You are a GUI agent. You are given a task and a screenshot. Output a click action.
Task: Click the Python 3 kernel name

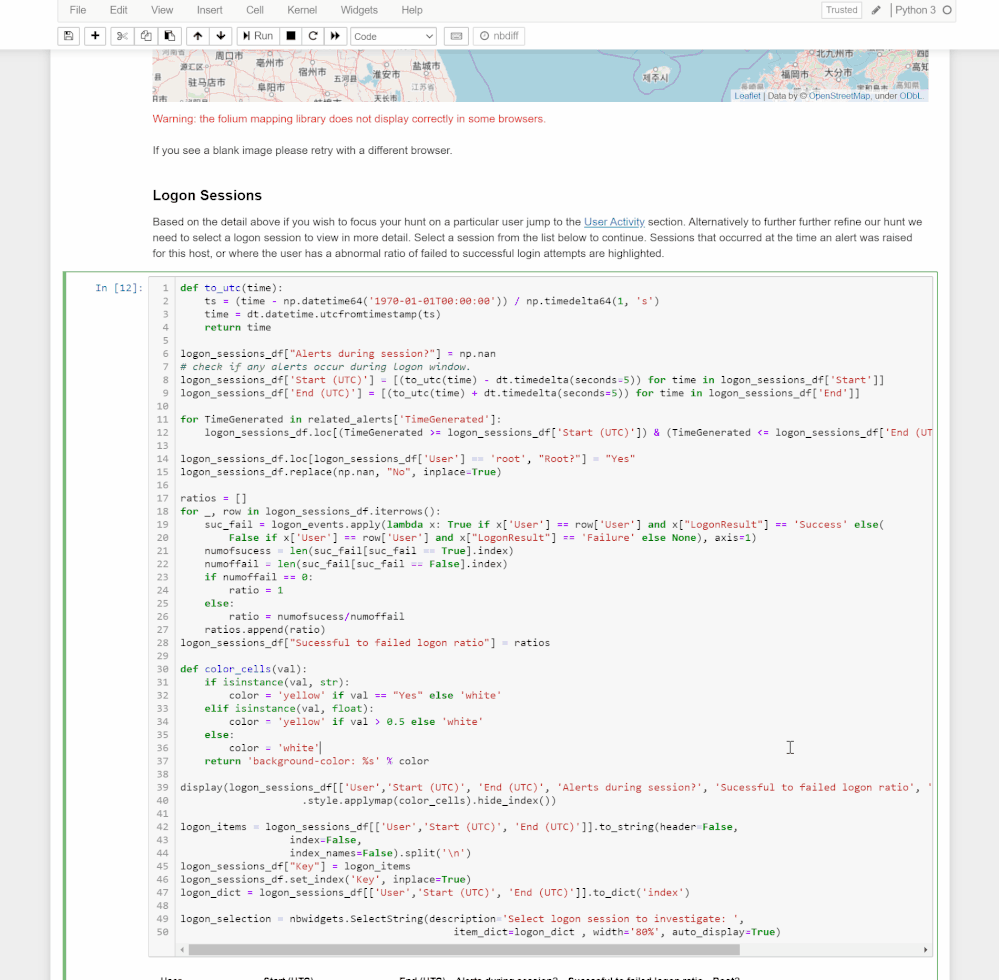coord(916,10)
